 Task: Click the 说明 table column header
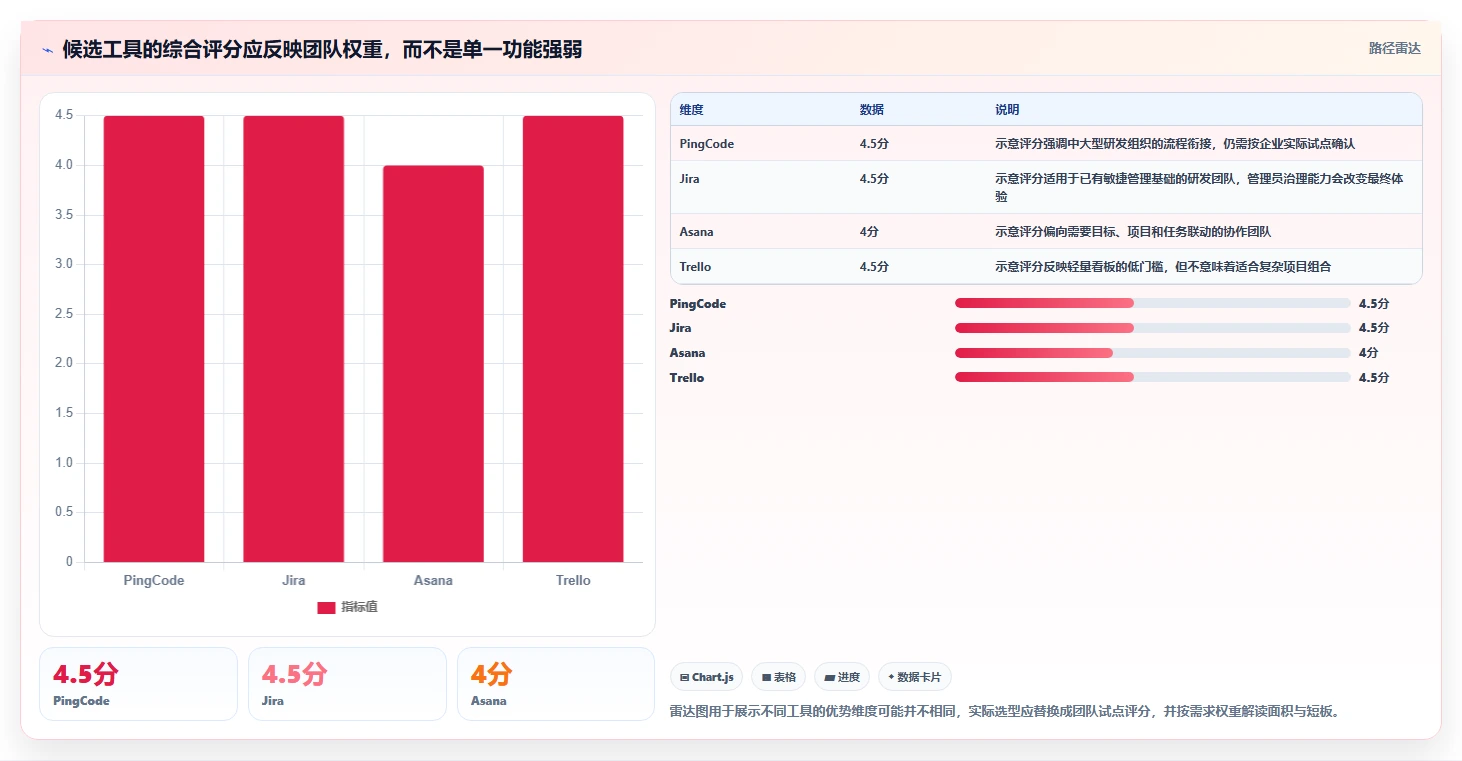tap(1006, 110)
